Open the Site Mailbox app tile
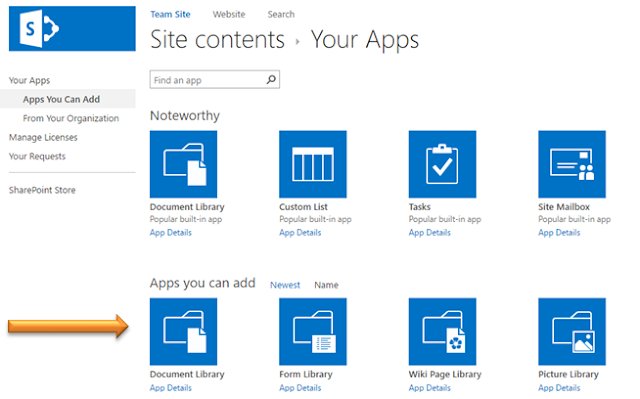This screenshot has height=399, width=640. [x=572, y=164]
